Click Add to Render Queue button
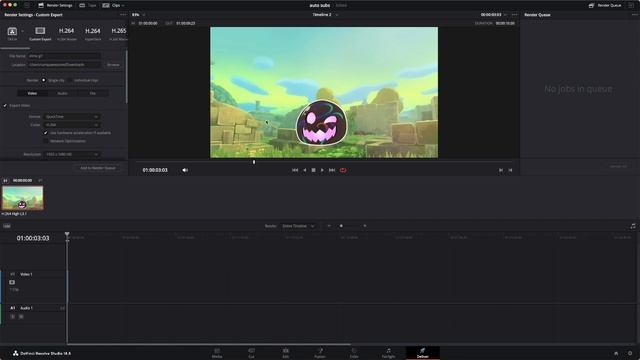The image size is (640, 360). [x=98, y=168]
